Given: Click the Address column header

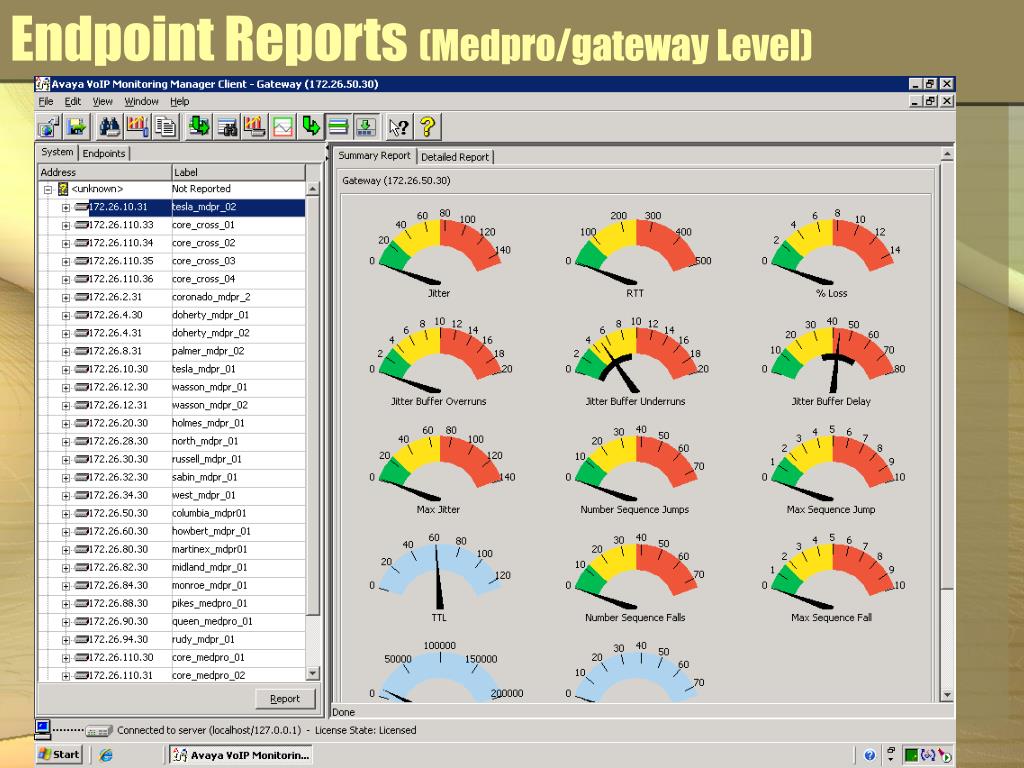Looking at the screenshot, I should (x=104, y=172).
